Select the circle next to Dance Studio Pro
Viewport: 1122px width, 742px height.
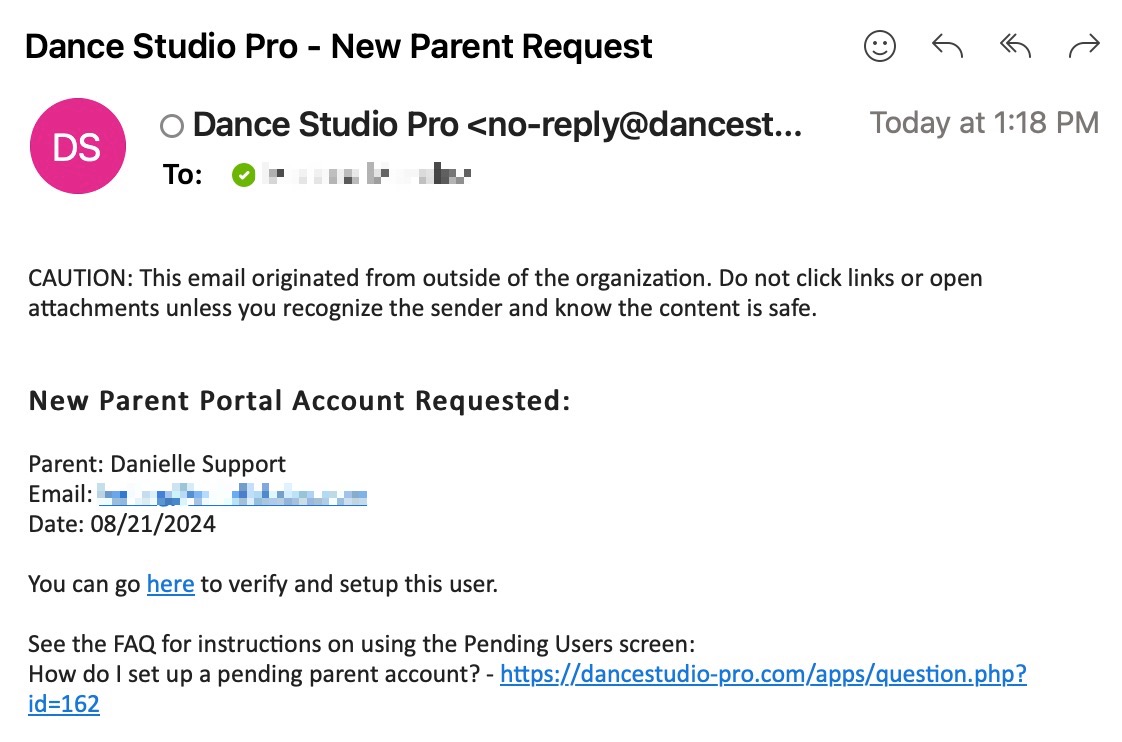(x=171, y=124)
